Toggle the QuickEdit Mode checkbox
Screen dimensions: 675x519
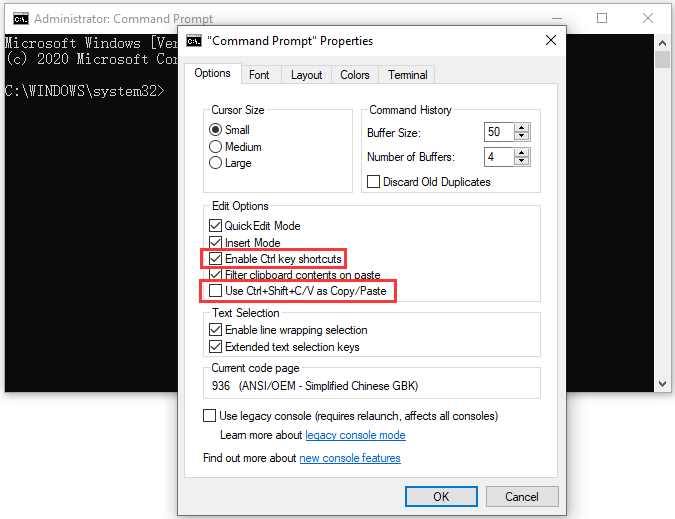[x=215, y=226]
